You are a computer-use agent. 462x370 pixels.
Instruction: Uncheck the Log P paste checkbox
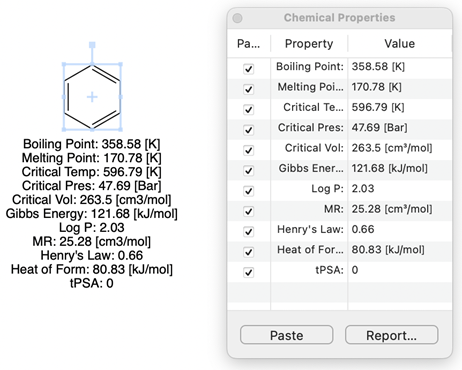248,191
